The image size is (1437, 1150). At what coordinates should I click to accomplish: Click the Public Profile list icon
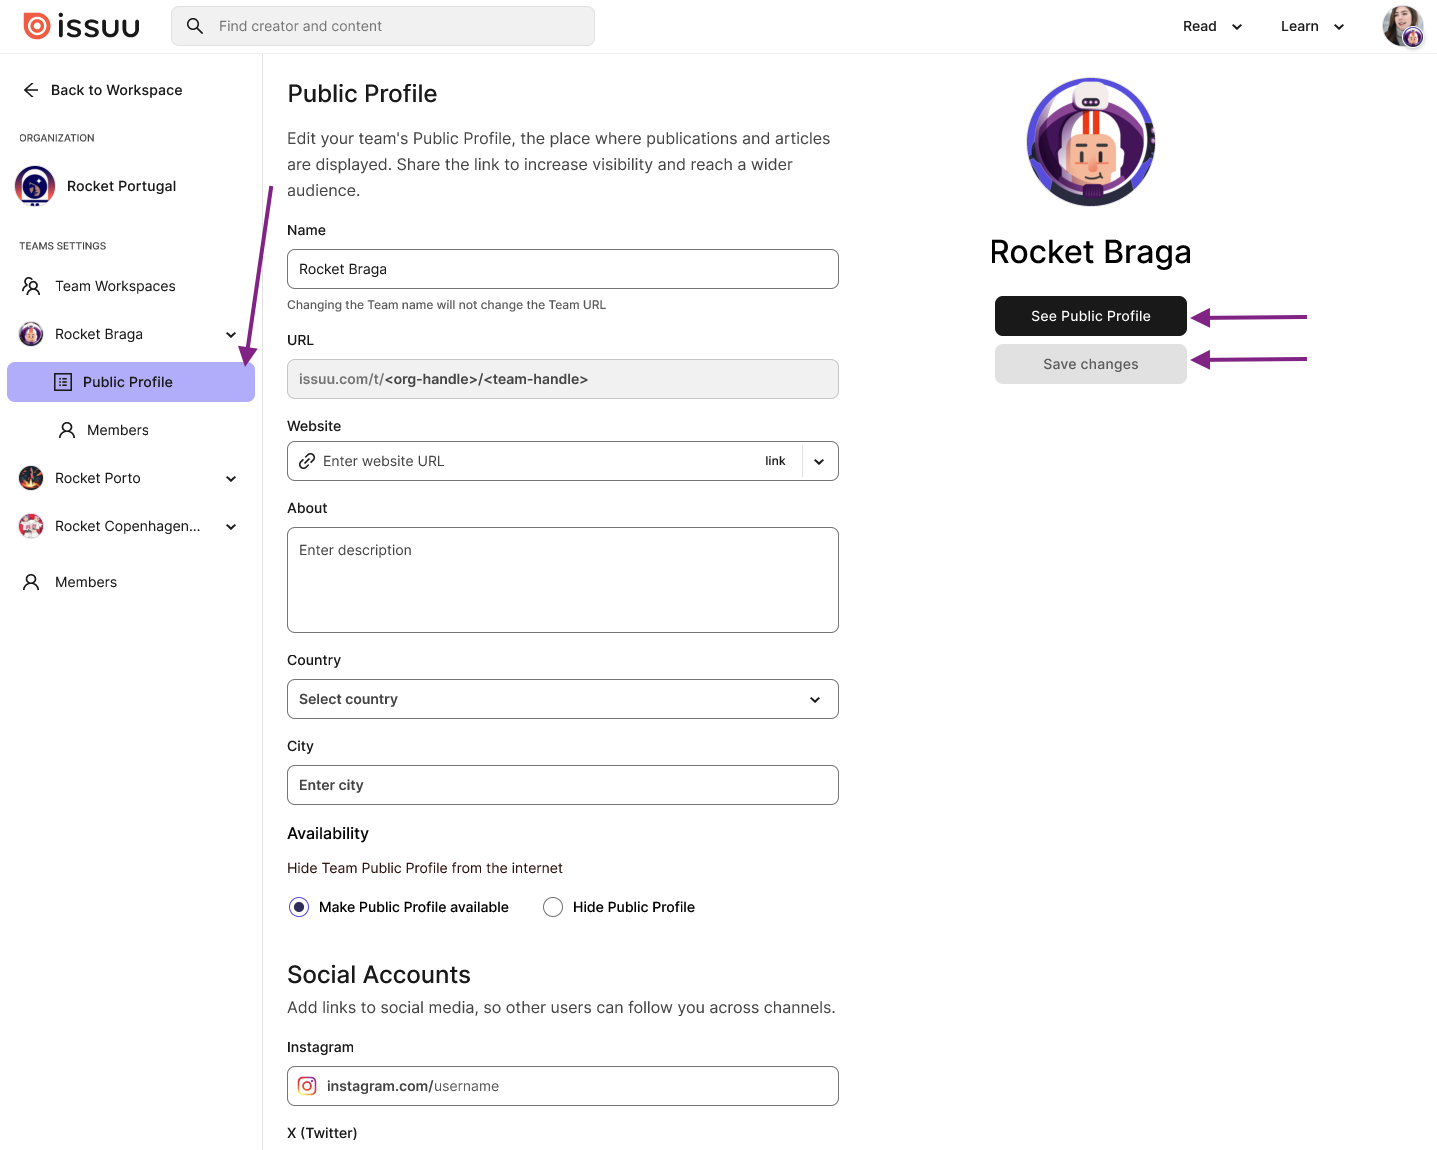(x=63, y=382)
